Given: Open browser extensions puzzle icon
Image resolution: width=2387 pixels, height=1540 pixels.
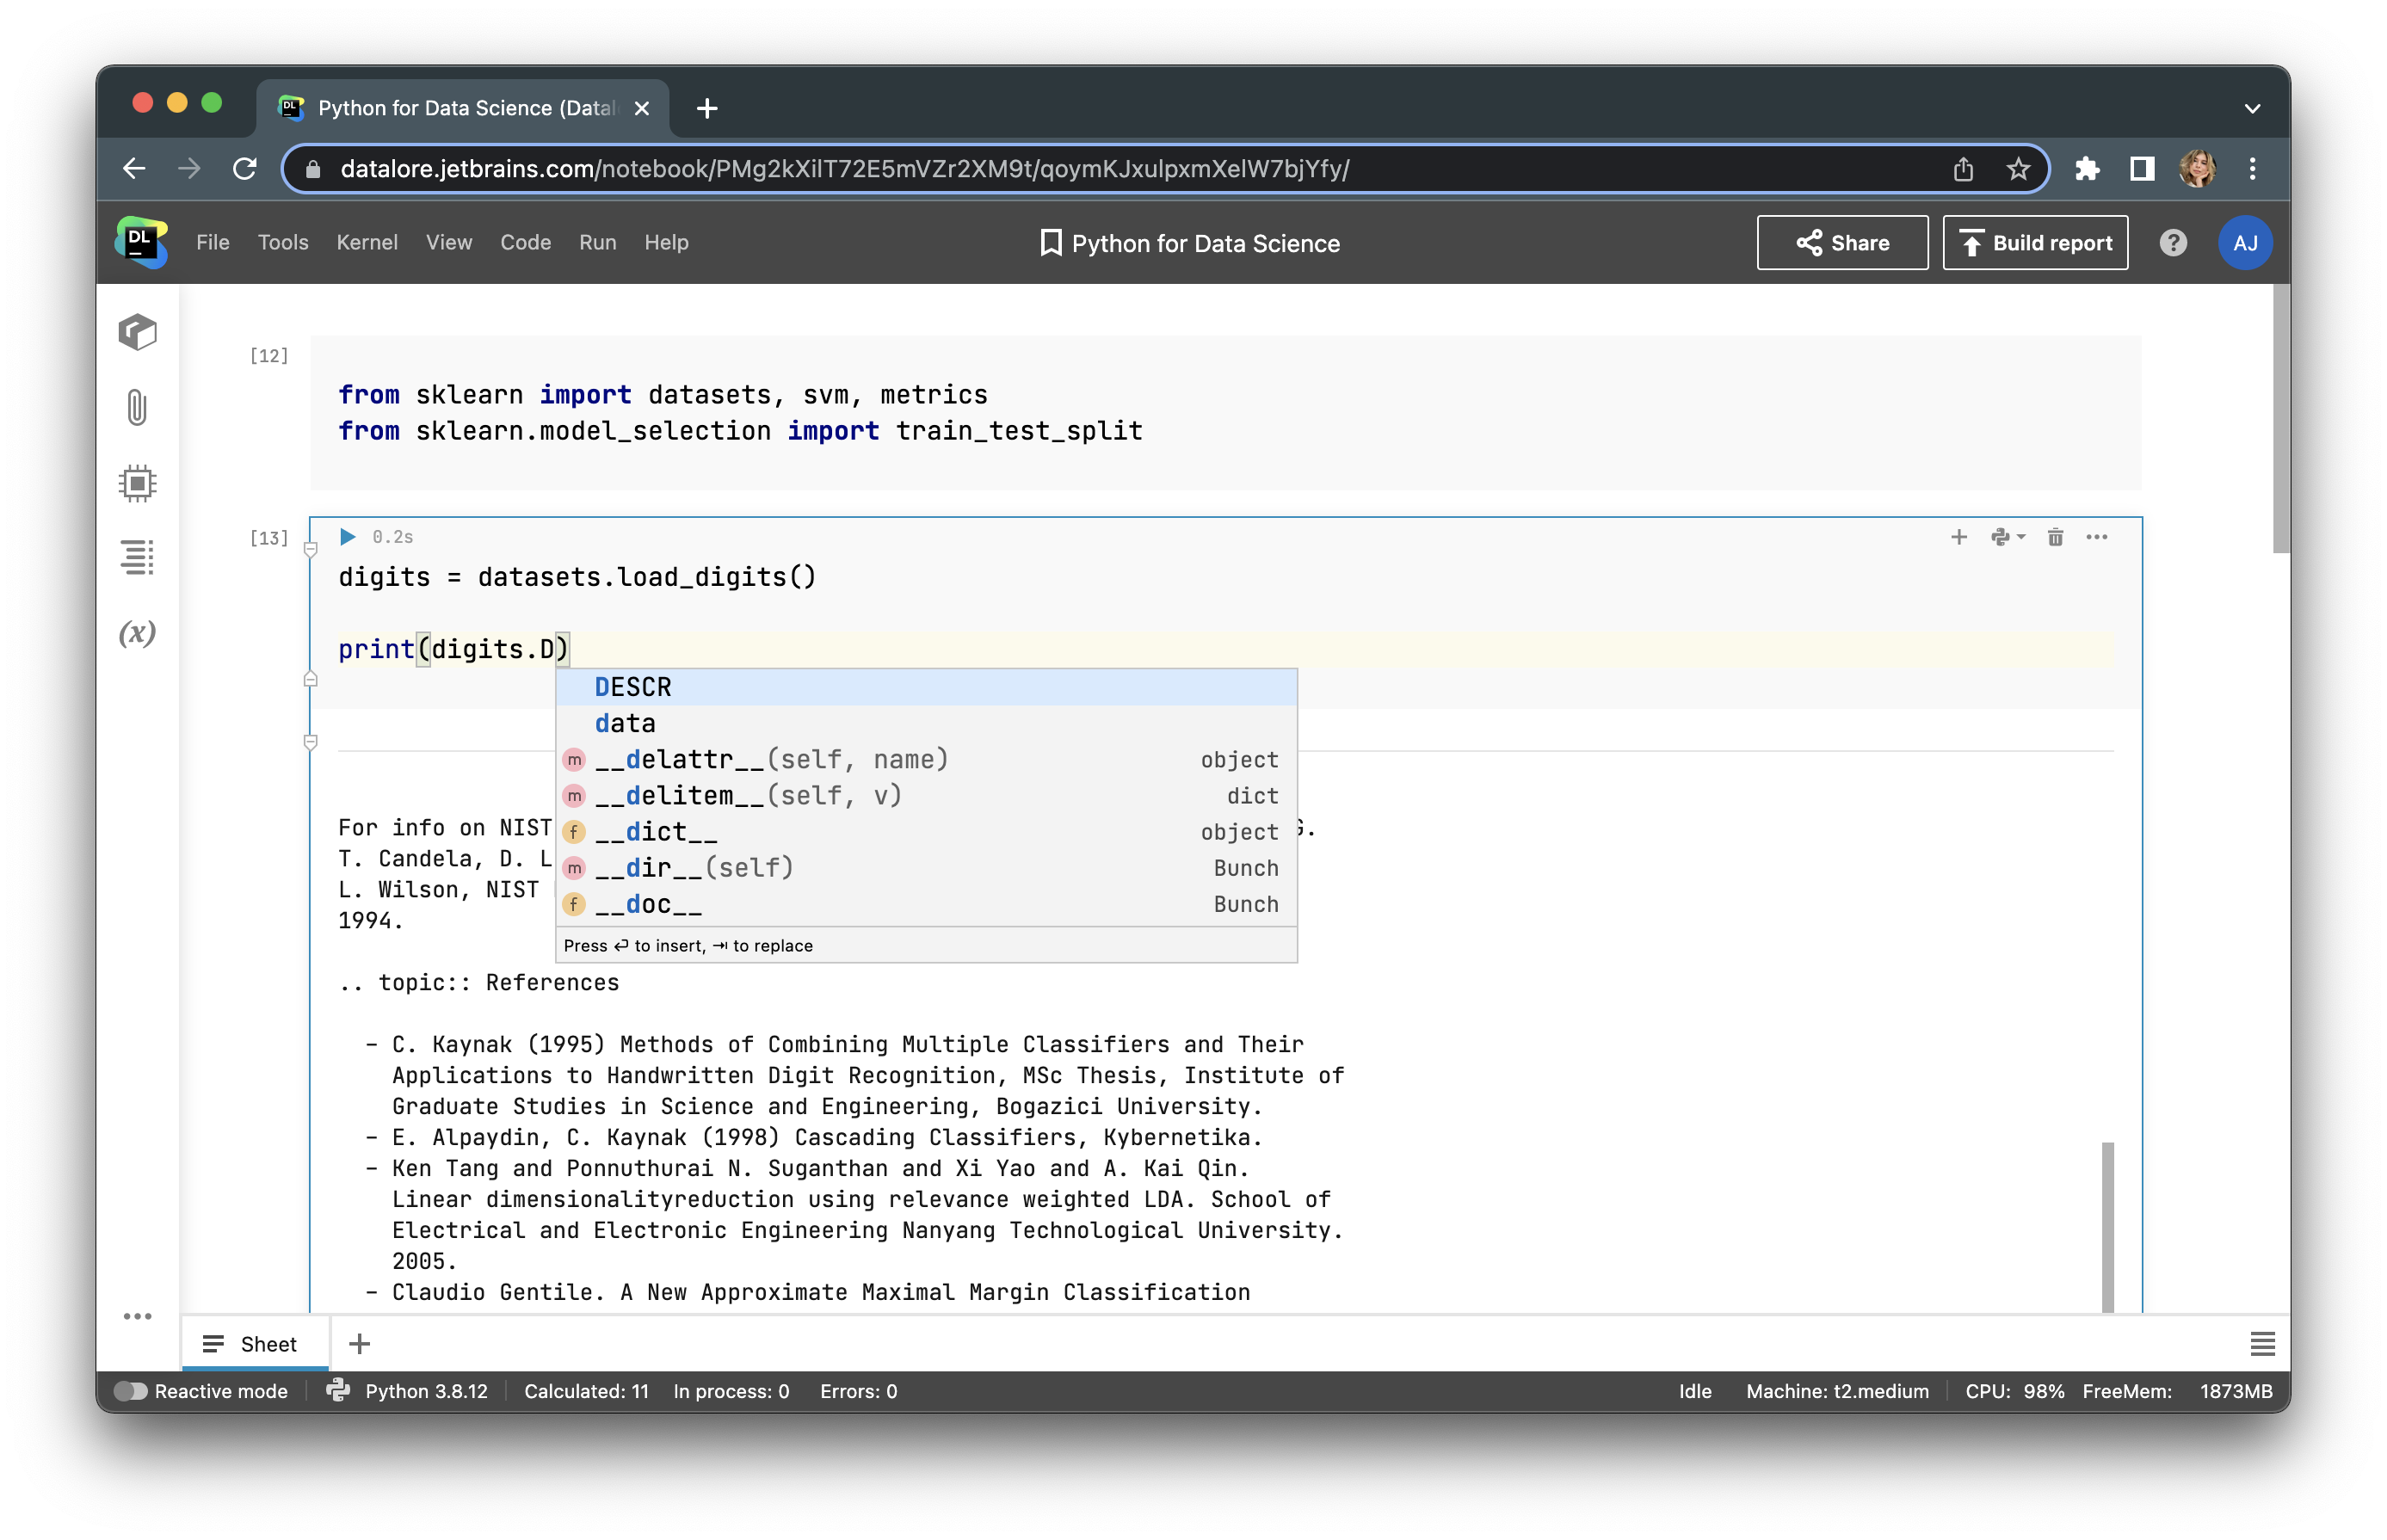Looking at the screenshot, I should [x=2087, y=169].
